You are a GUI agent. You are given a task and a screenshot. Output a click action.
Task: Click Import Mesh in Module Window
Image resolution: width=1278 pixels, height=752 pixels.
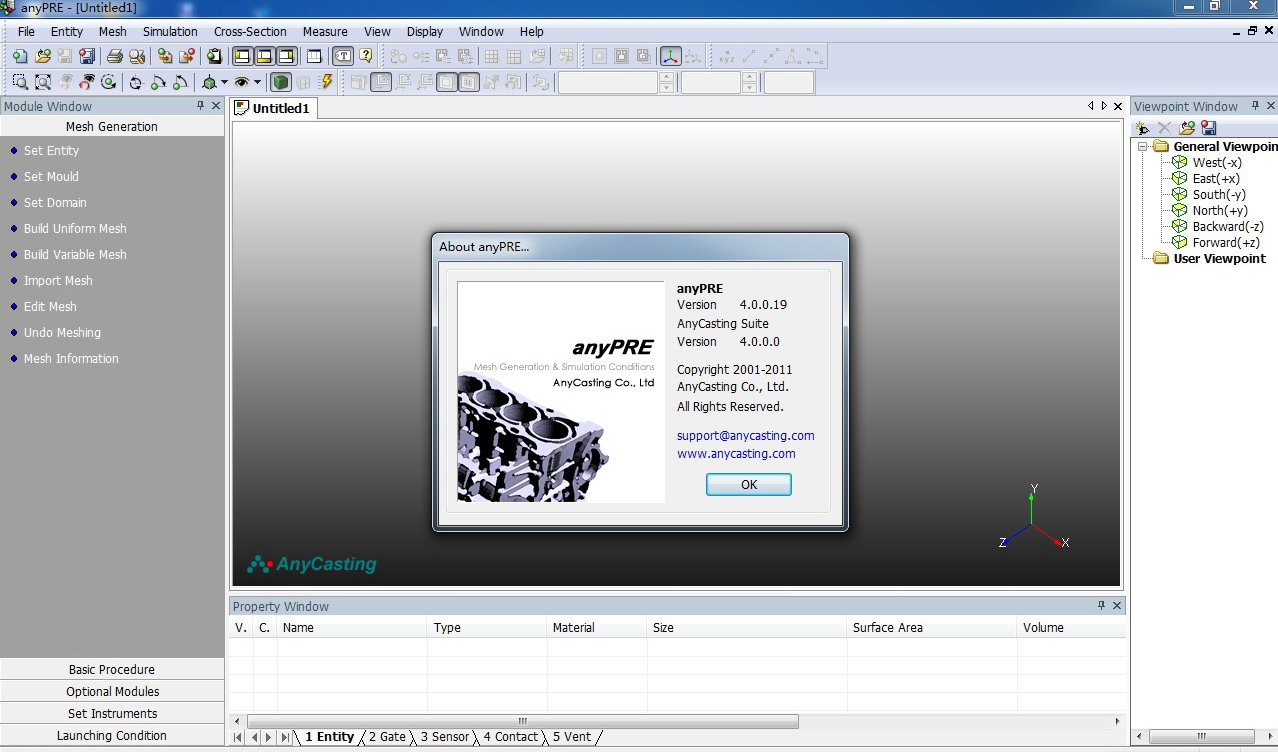click(58, 281)
